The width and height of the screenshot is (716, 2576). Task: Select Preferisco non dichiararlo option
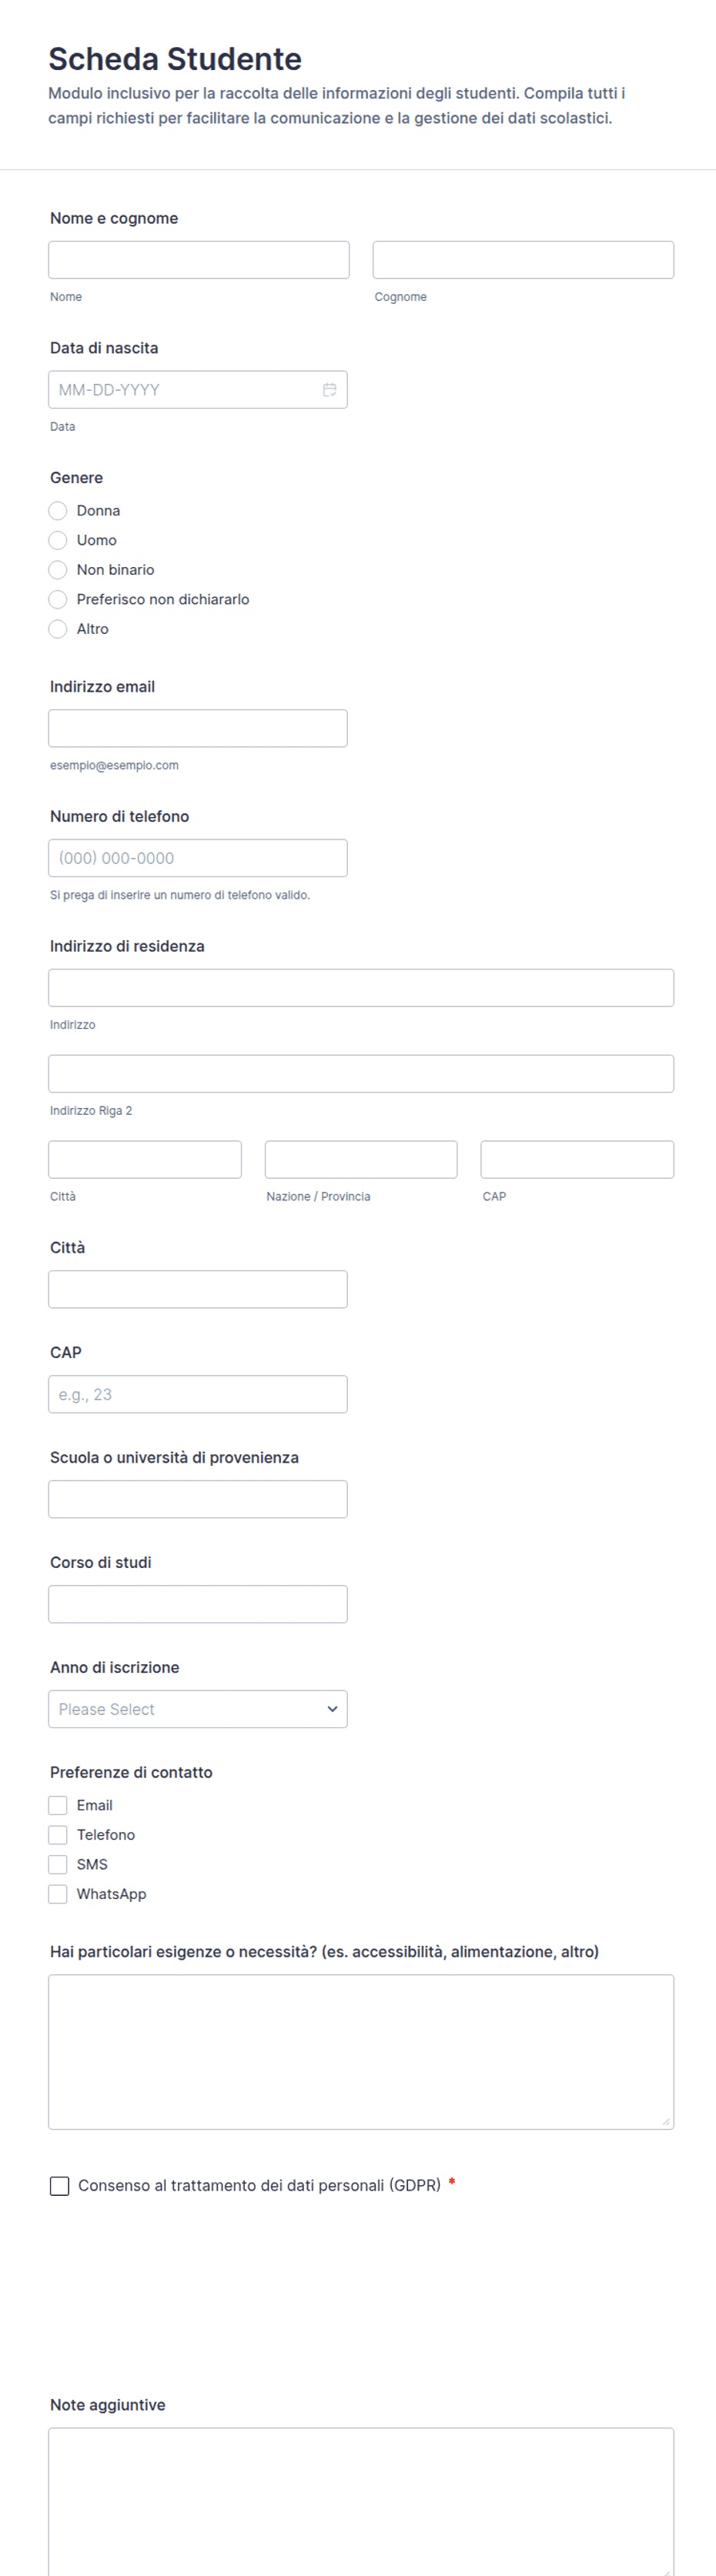pos(58,600)
